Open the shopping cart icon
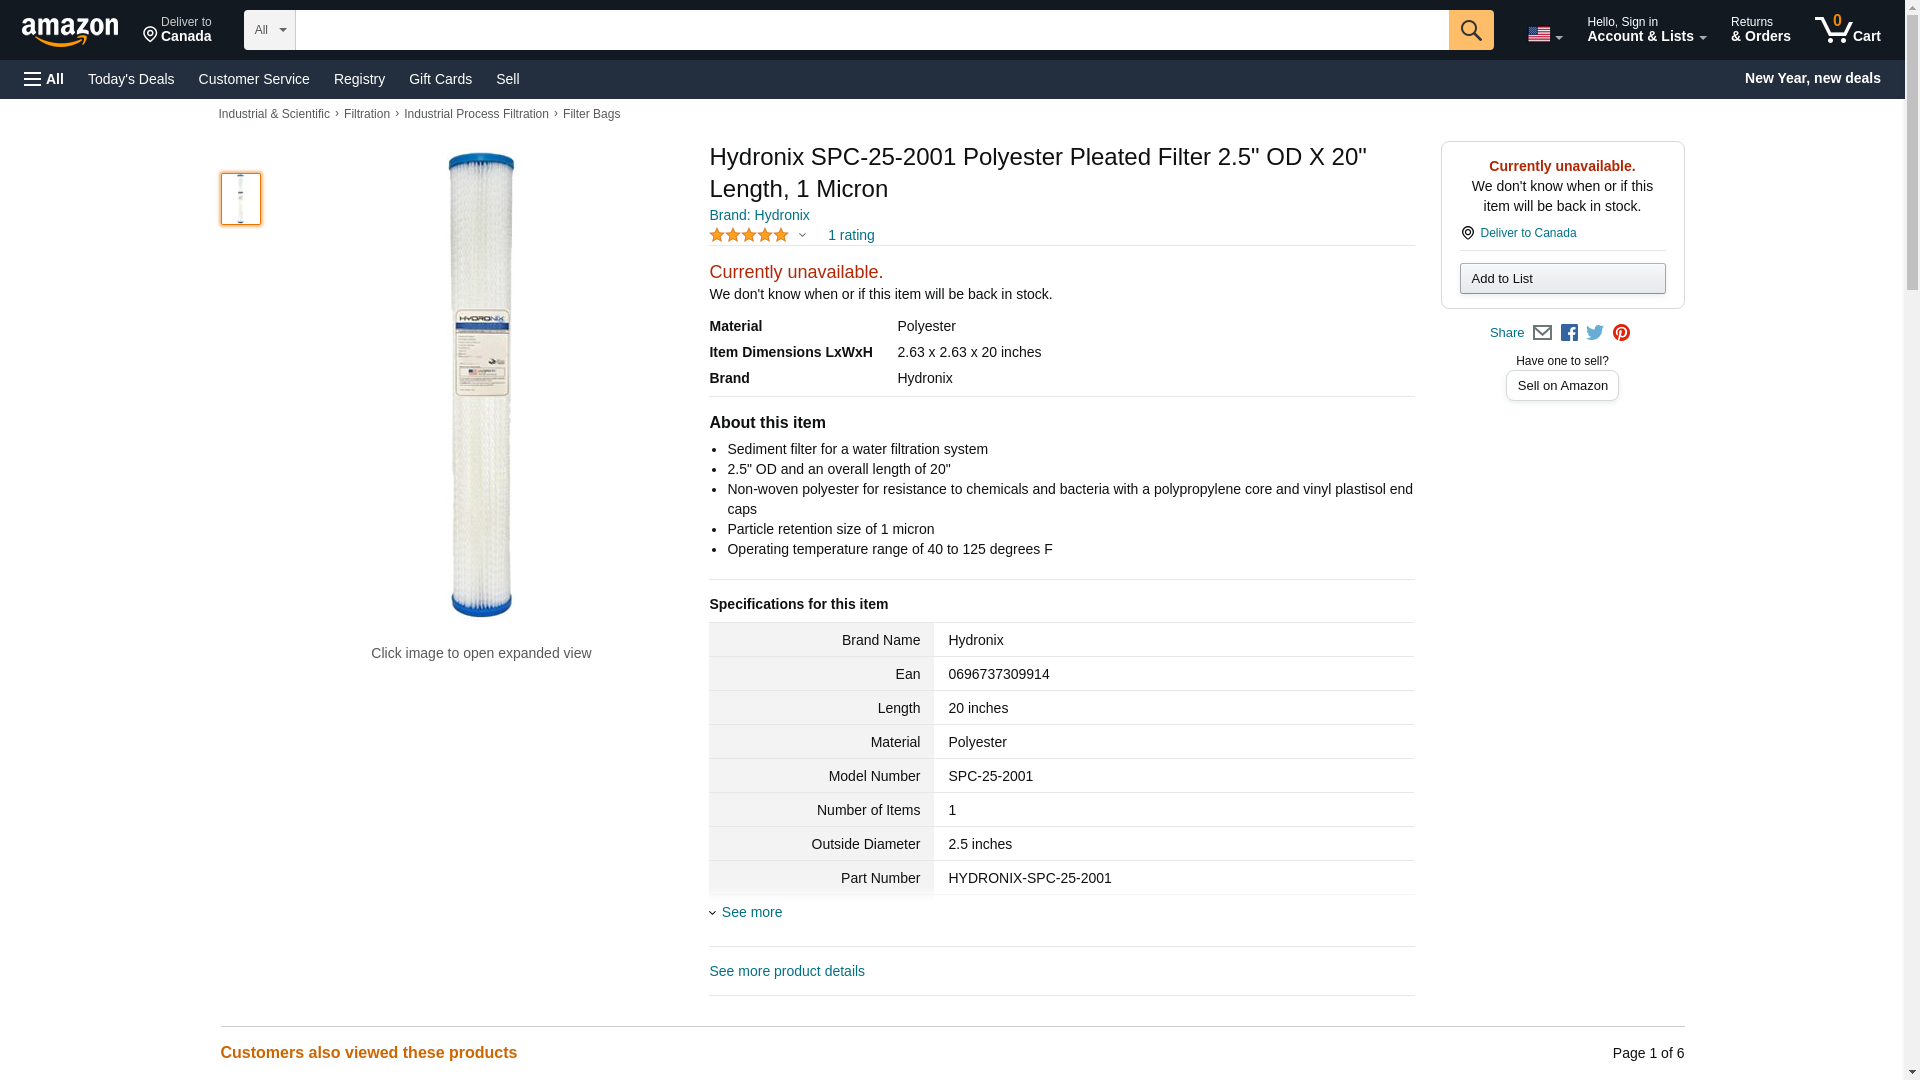 (1848, 30)
